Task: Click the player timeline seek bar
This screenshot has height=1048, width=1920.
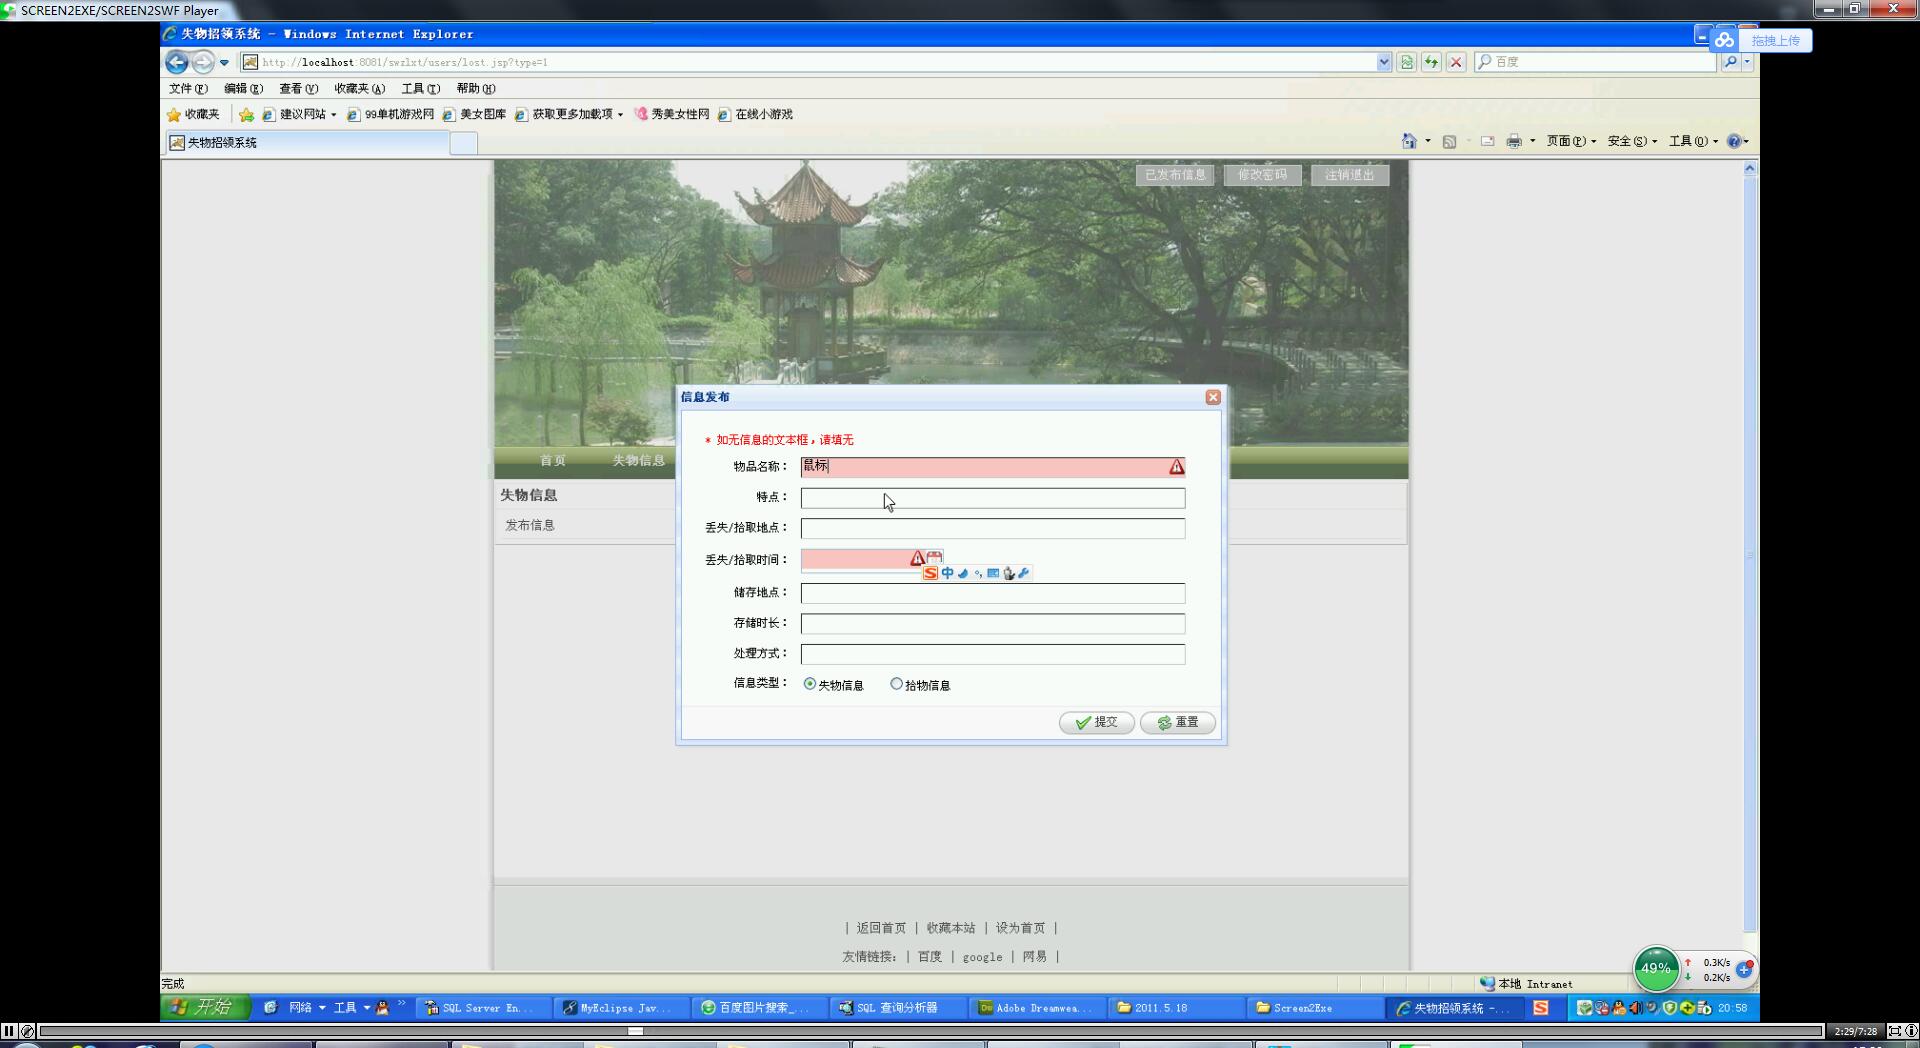Action: coord(930,1031)
